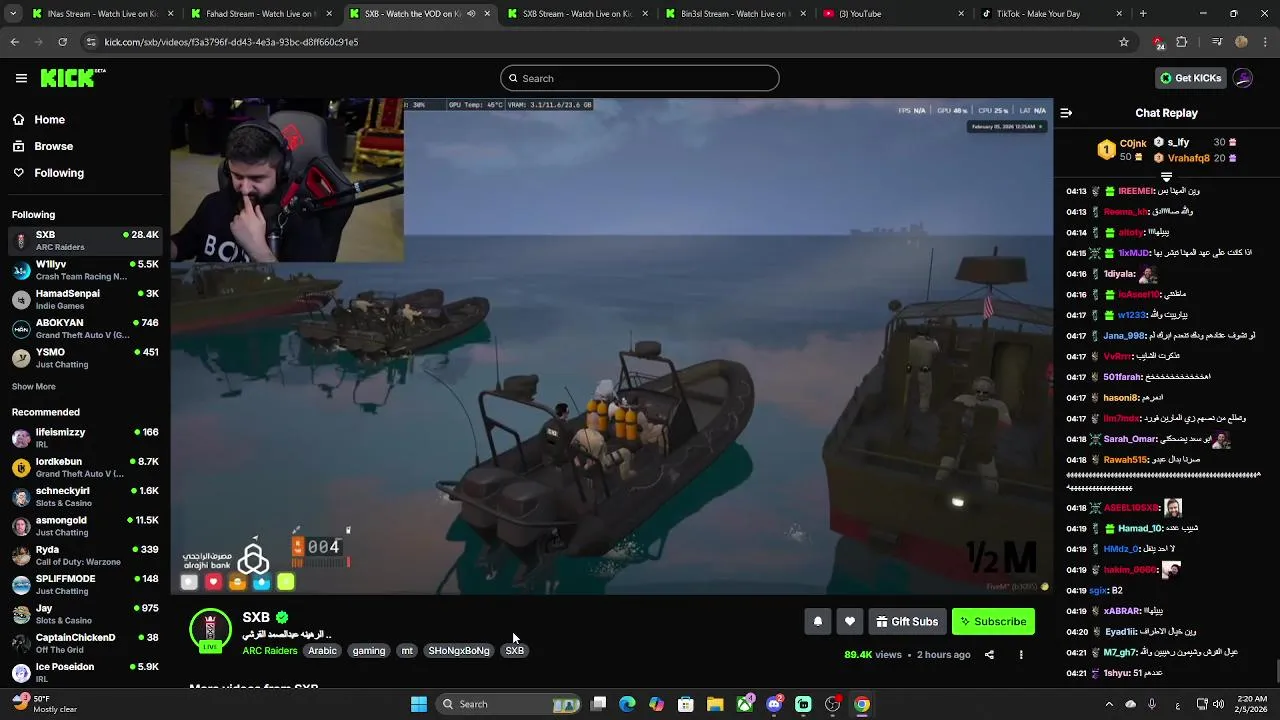Open Ryda recommended channel
1280x720 pixels.
(x=85, y=555)
